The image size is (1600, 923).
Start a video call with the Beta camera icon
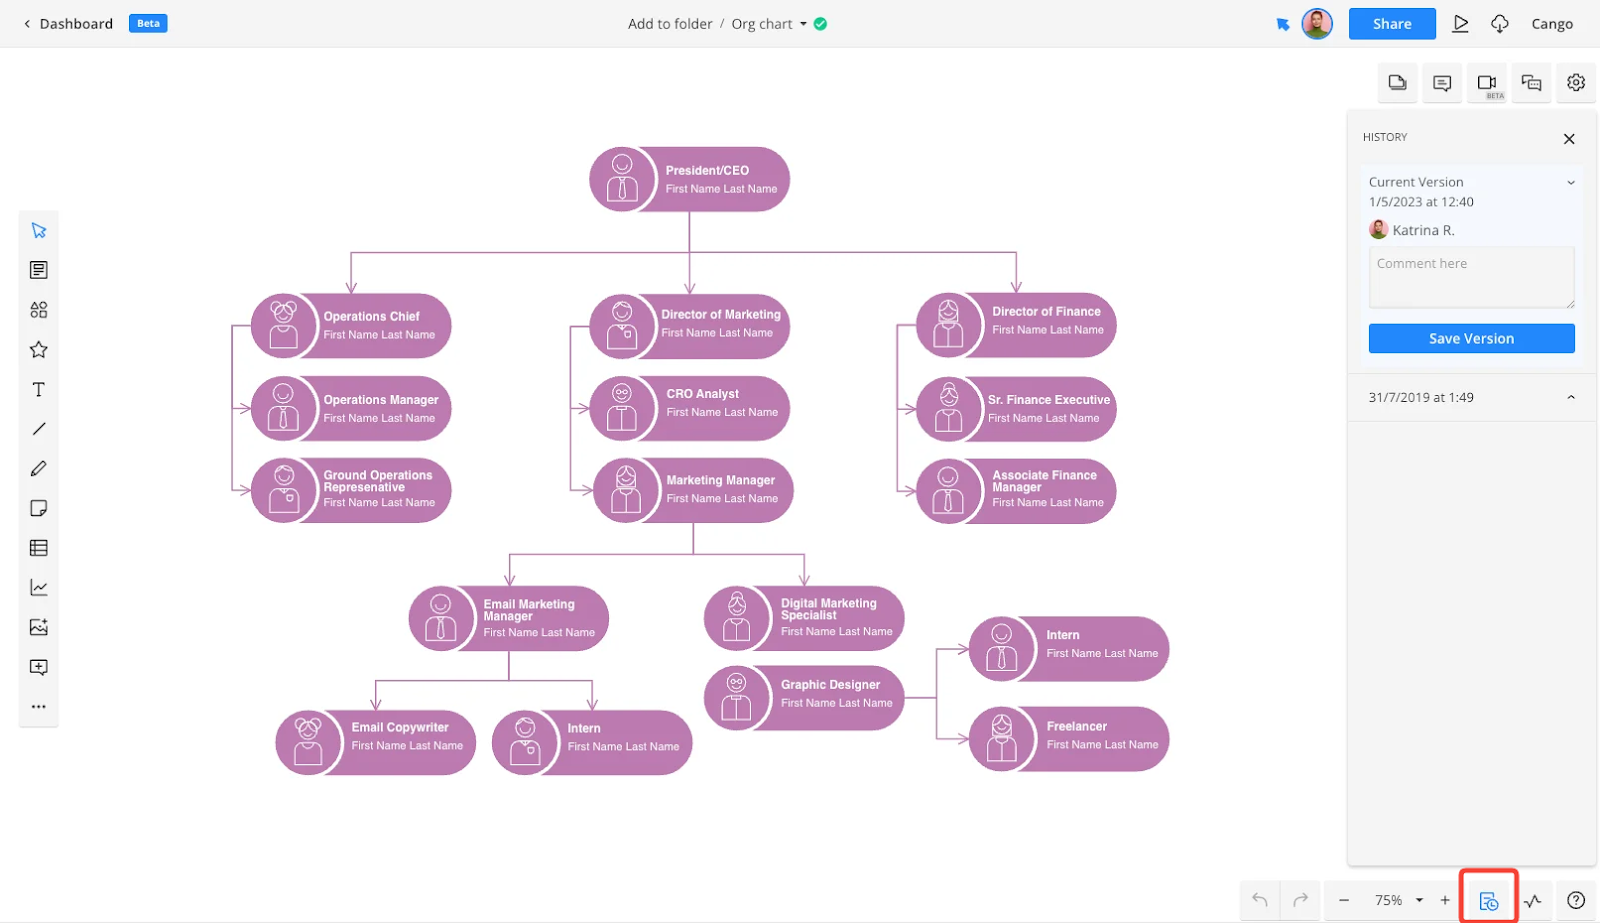click(1486, 83)
